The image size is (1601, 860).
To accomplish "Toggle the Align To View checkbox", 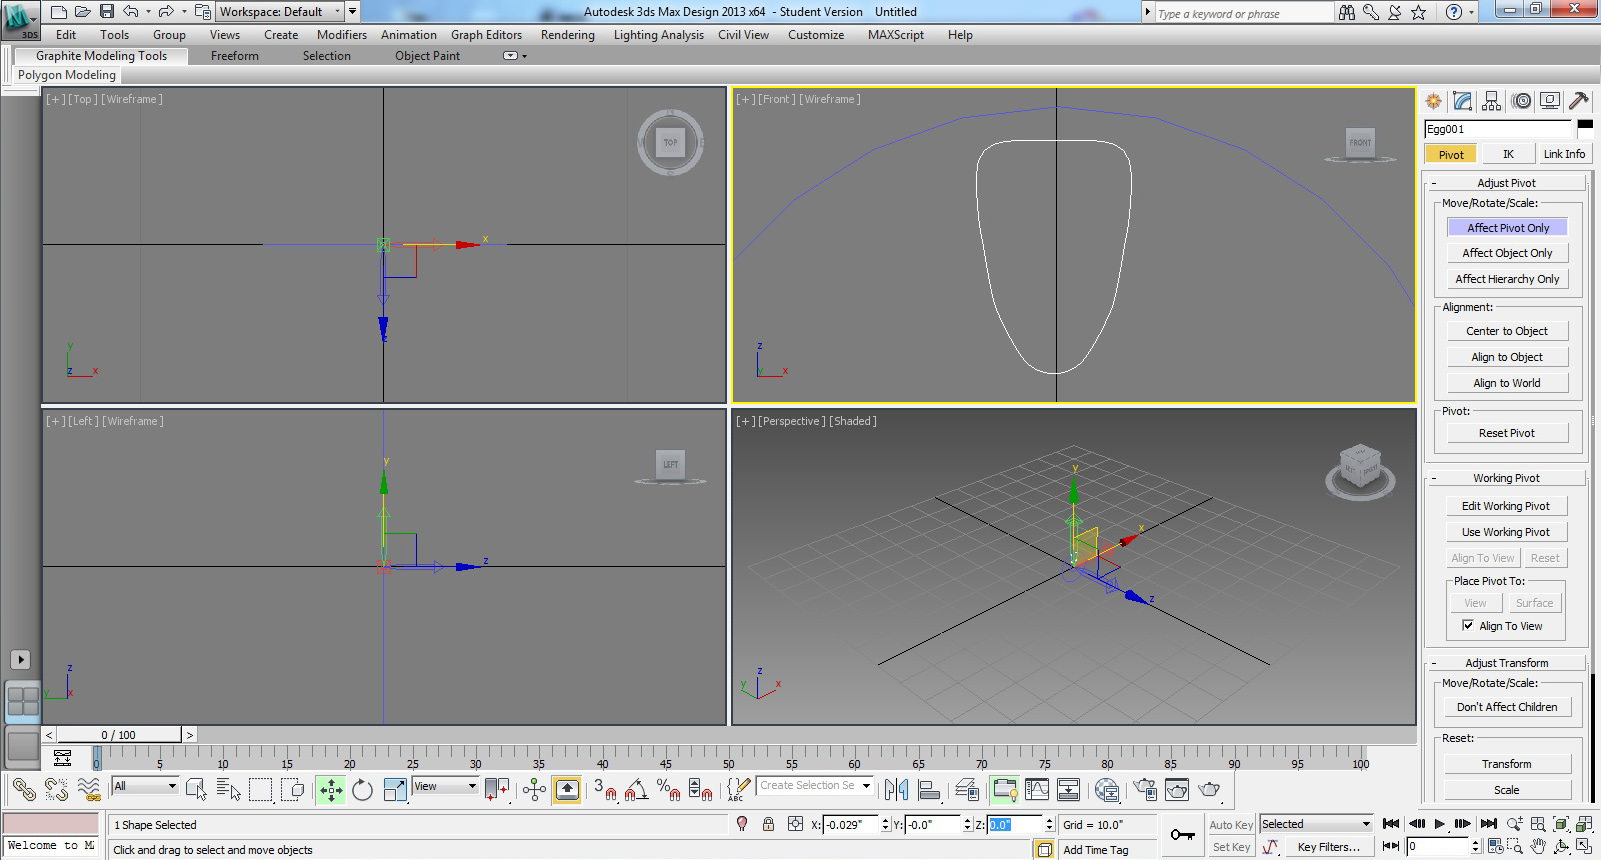I will 1468,626.
